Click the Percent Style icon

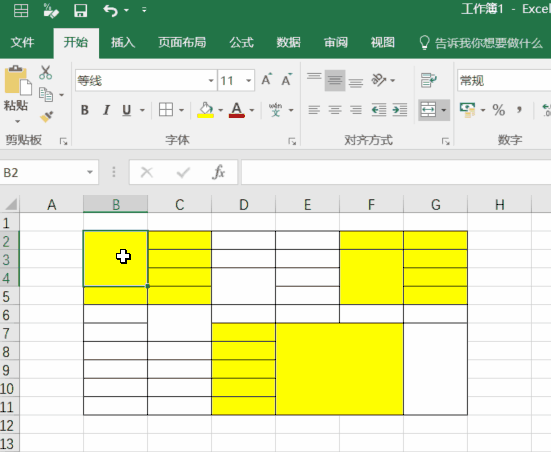click(499, 110)
